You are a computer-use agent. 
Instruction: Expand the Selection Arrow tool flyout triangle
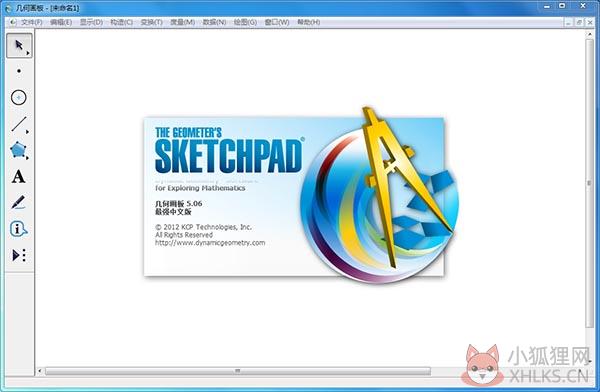pos(28,53)
